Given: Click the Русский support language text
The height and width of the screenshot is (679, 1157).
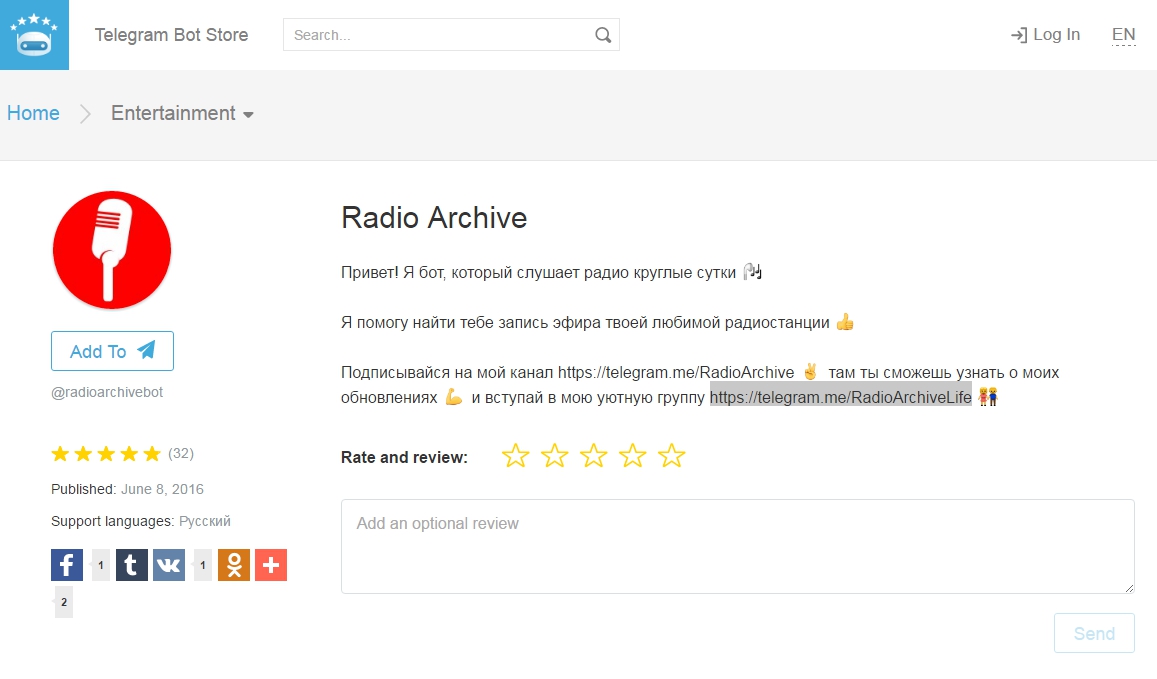Looking at the screenshot, I should coord(205,521).
